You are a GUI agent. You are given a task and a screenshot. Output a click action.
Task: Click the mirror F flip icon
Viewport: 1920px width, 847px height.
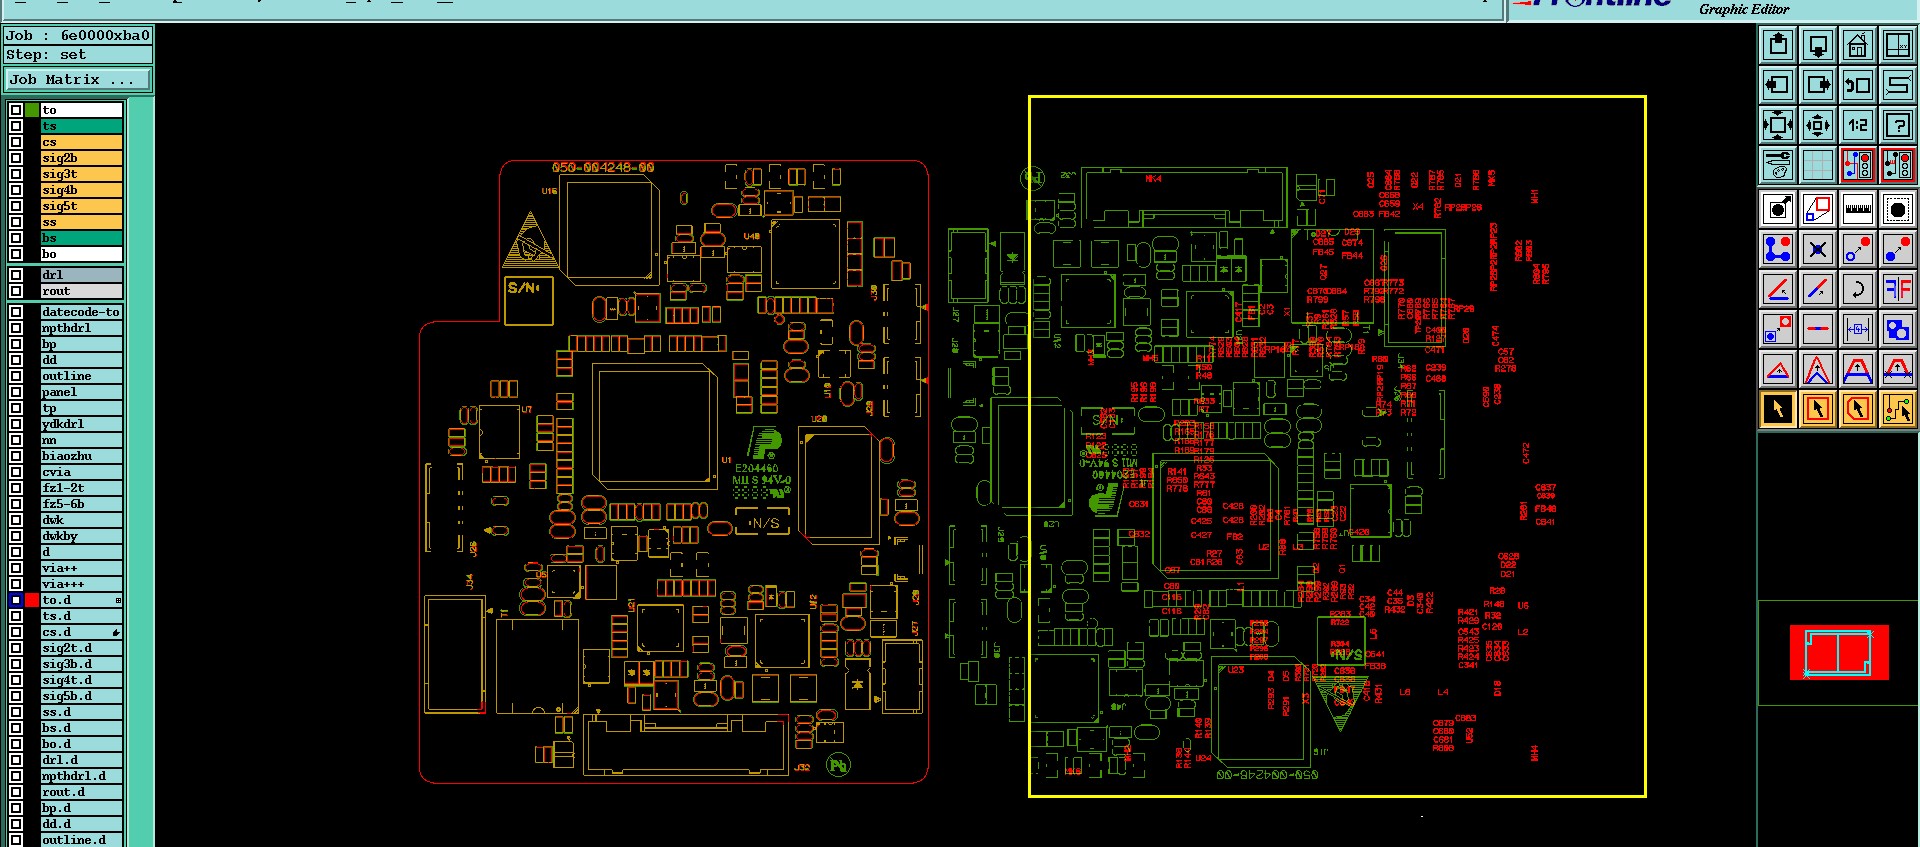click(1898, 289)
